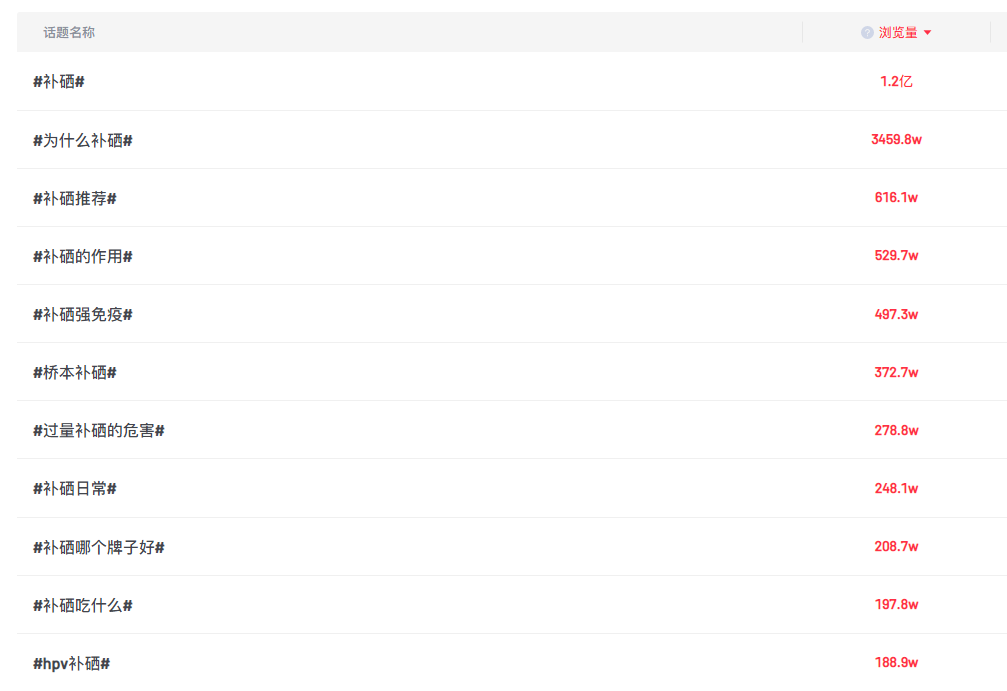
Task: Open the #补硒的作用# topic
Action: point(83,256)
